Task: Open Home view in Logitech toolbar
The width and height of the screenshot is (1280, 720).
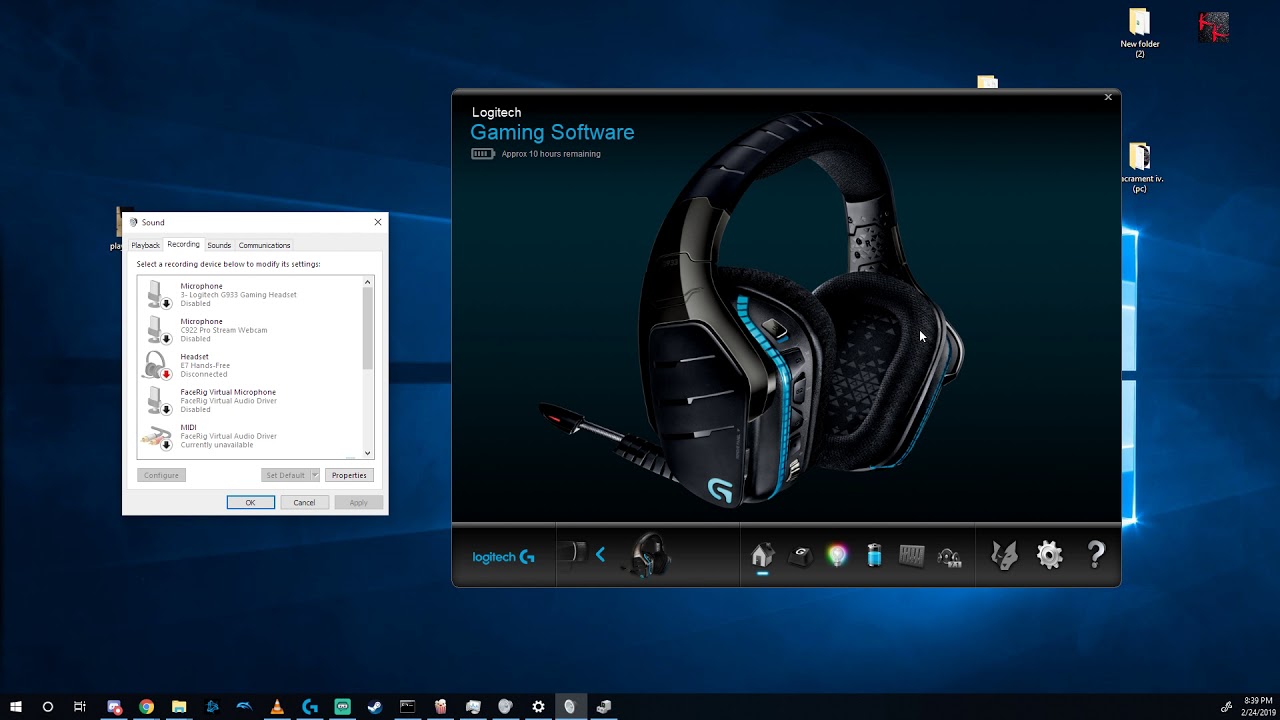Action: point(762,556)
